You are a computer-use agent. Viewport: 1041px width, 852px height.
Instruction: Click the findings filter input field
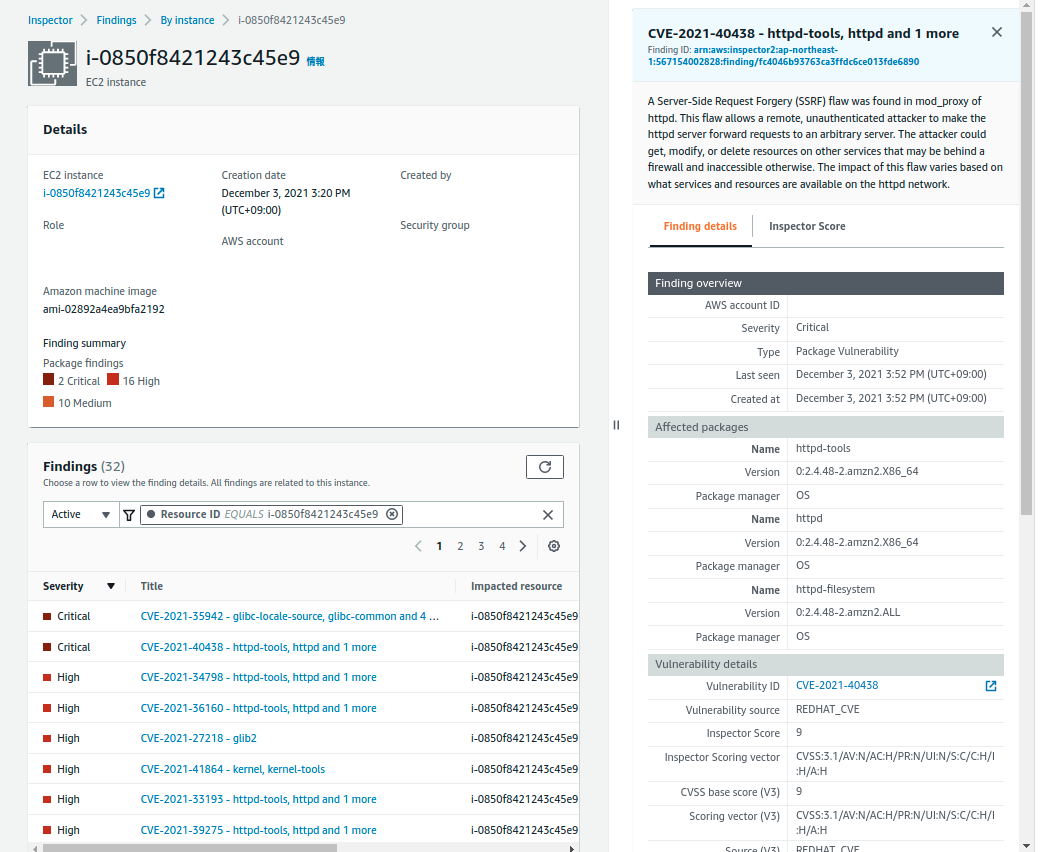(470, 514)
